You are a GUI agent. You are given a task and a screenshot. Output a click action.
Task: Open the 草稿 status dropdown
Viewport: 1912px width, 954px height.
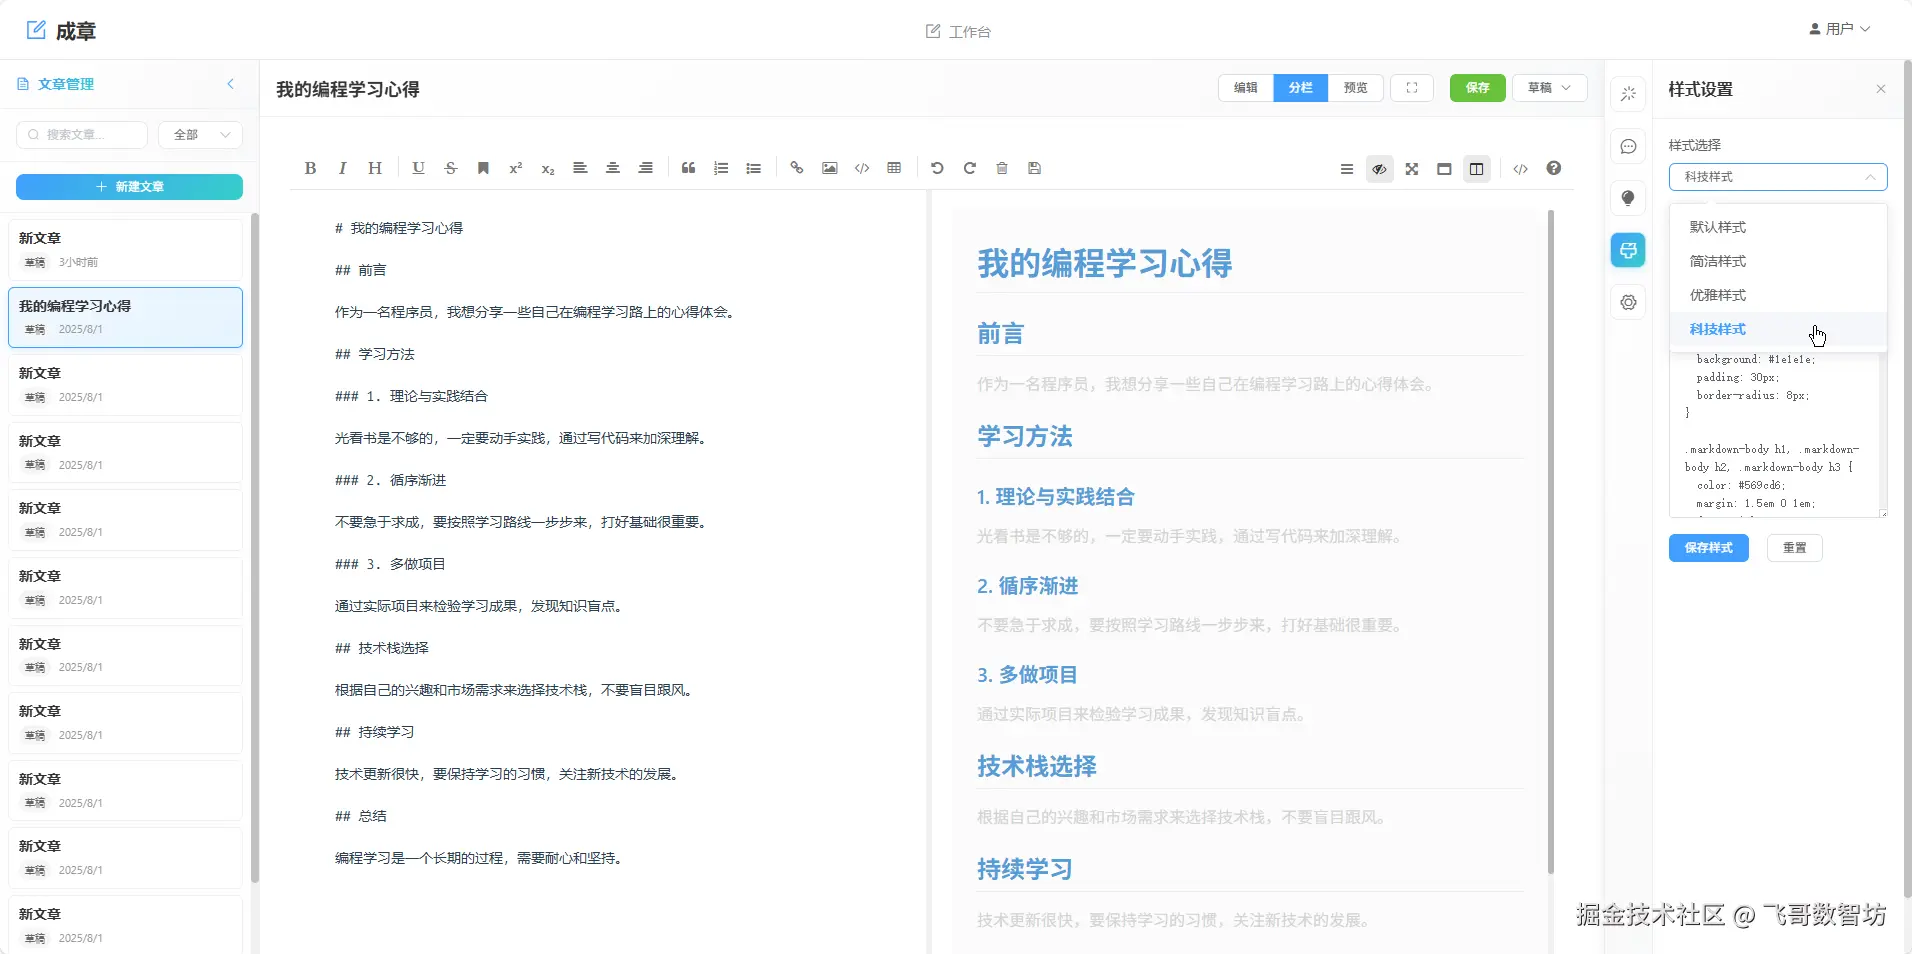click(x=1549, y=88)
